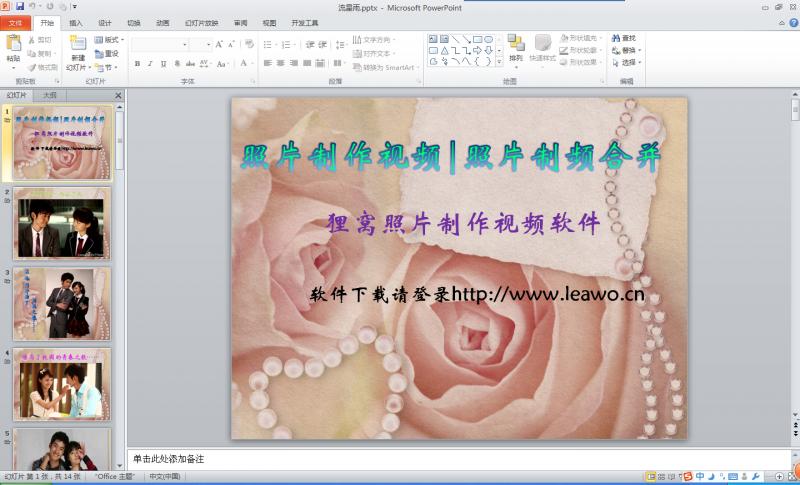This screenshot has height=485, width=800.
Task: Click the Normal view icon in status bar
Action: click(x=651, y=477)
